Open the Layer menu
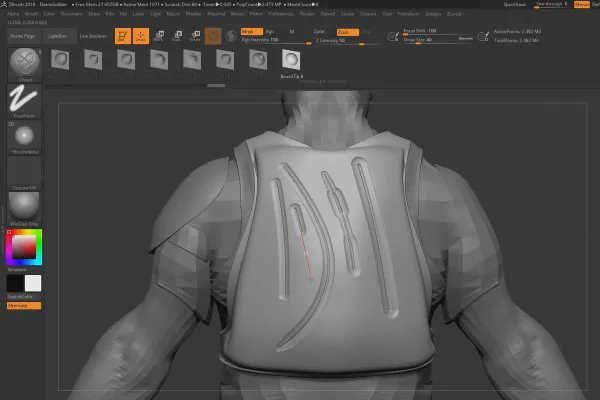The image size is (600, 400). coord(139,14)
